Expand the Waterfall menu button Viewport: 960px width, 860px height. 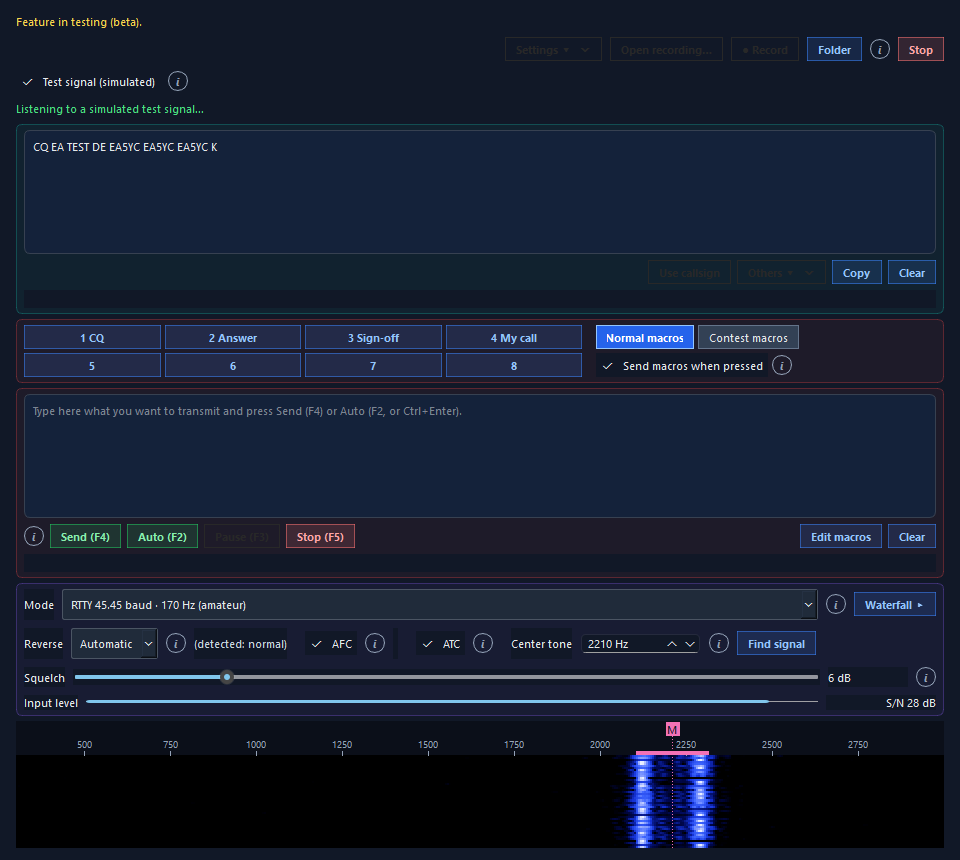(x=894, y=605)
